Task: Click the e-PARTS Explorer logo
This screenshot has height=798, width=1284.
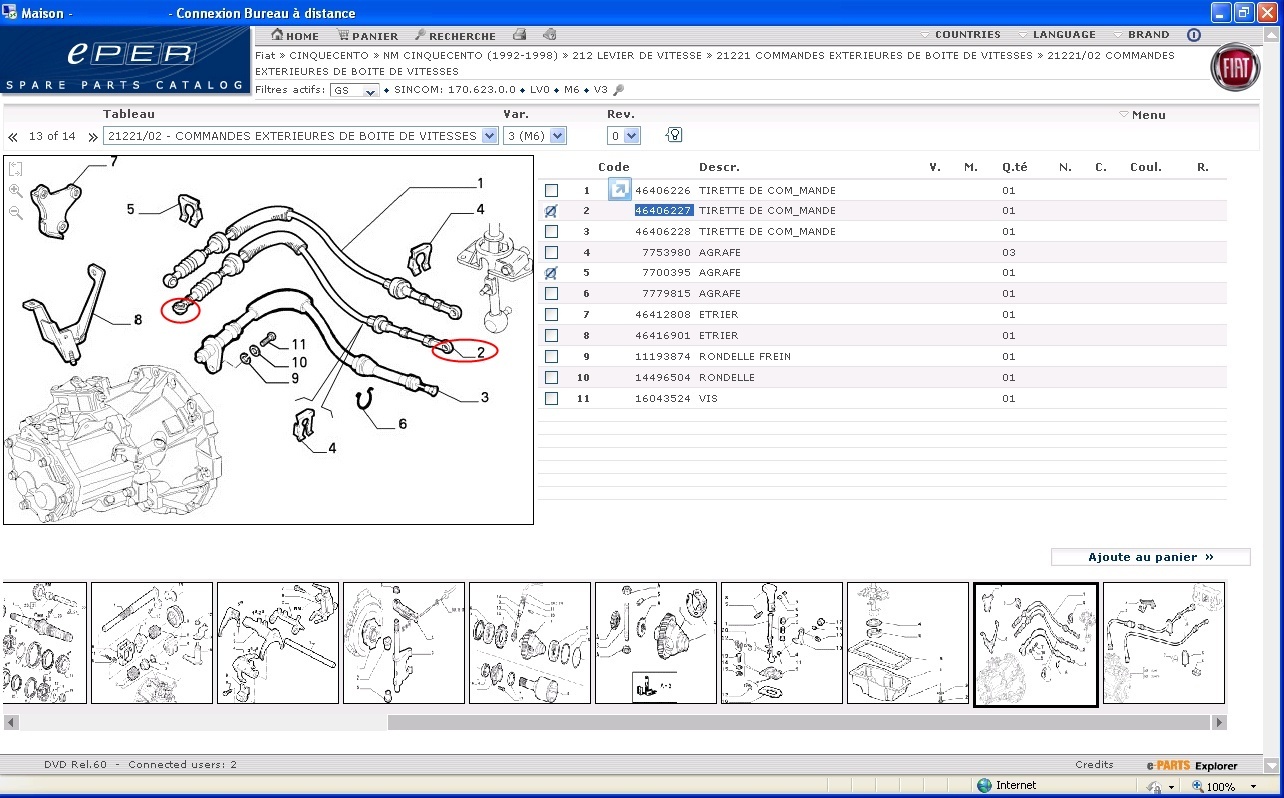Action: [x=1192, y=766]
